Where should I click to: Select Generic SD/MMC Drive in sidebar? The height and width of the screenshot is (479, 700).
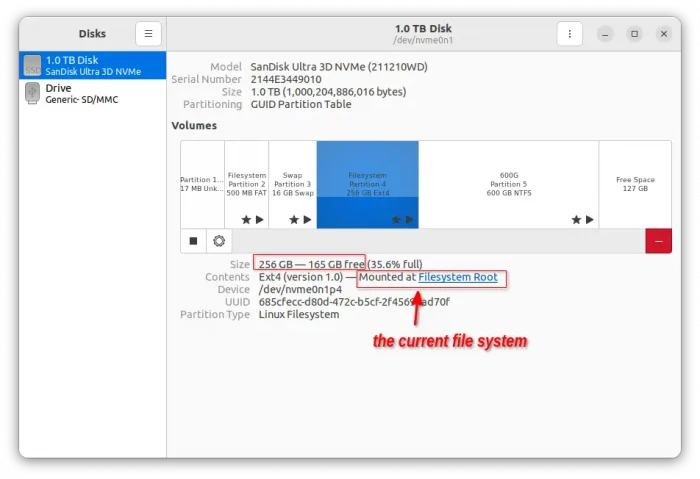coord(92,94)
